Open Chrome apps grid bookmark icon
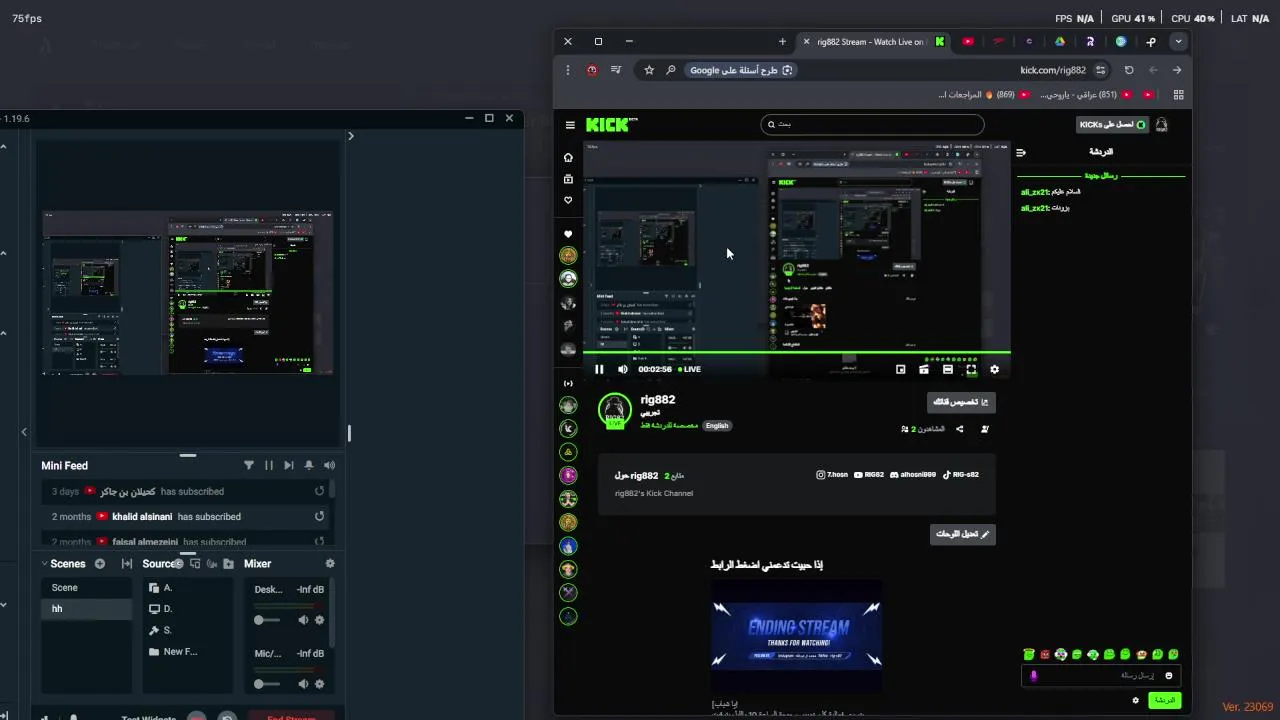 (x=1178, y=95)
